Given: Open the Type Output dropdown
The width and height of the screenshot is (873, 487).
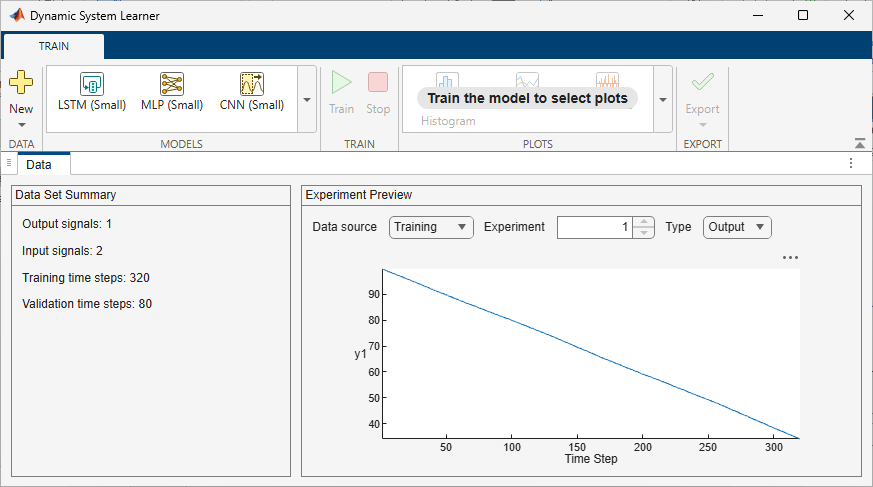Looking at the screenshot, I should pyautogui.click(x=737, y=227).
